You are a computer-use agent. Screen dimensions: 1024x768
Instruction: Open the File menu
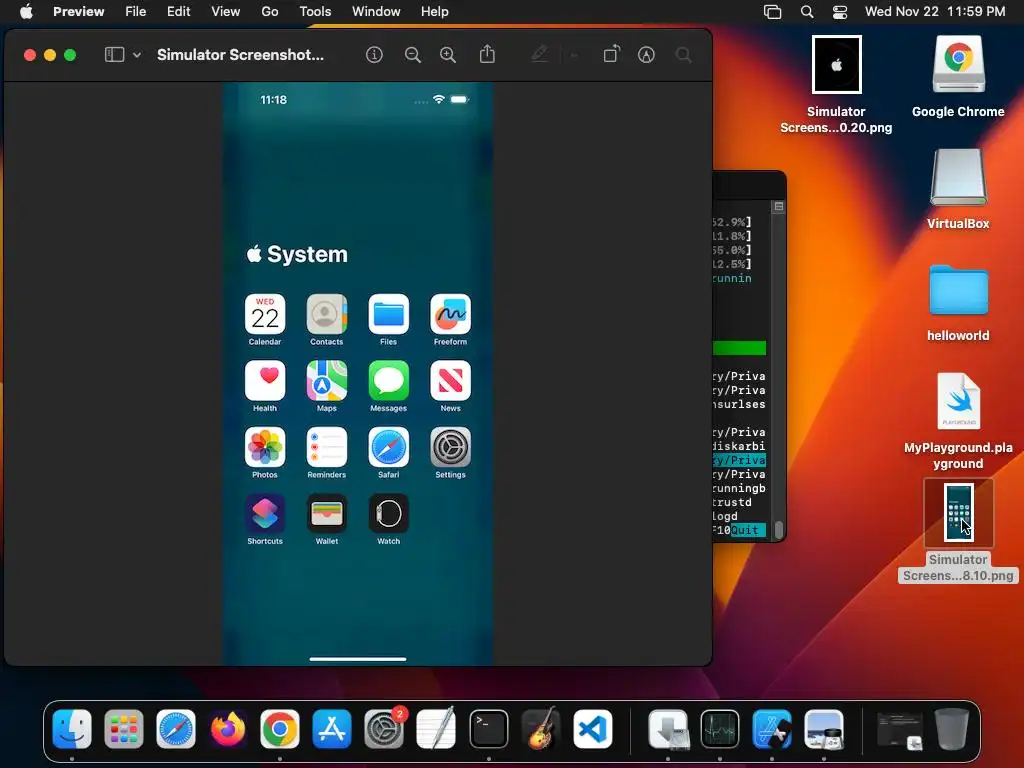pos(136,11)
